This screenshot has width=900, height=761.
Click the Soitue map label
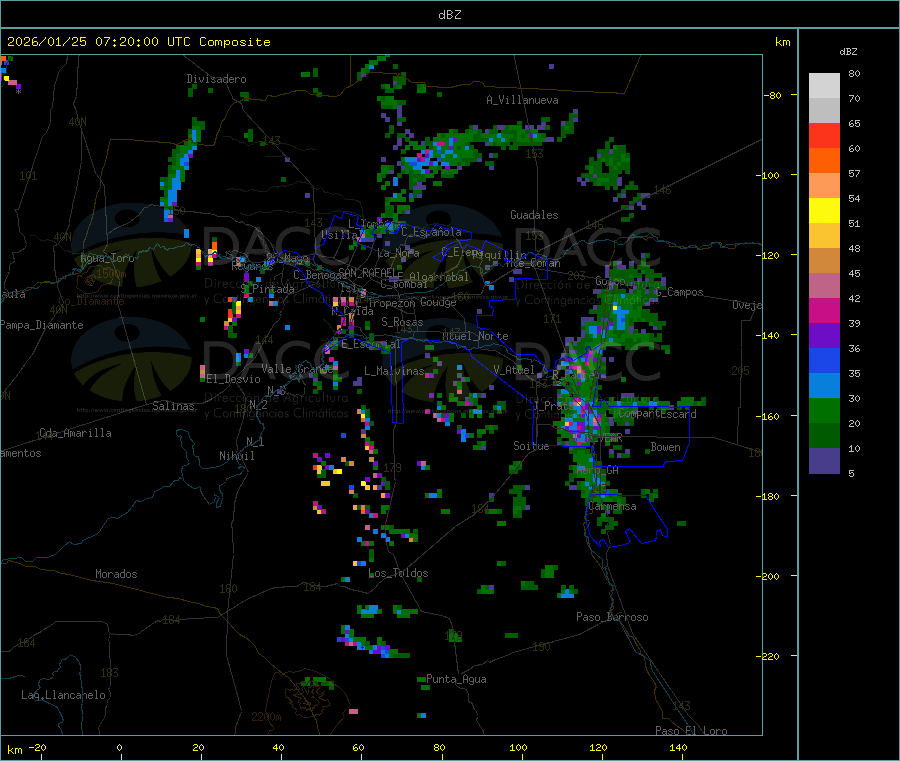click(531, 446)
